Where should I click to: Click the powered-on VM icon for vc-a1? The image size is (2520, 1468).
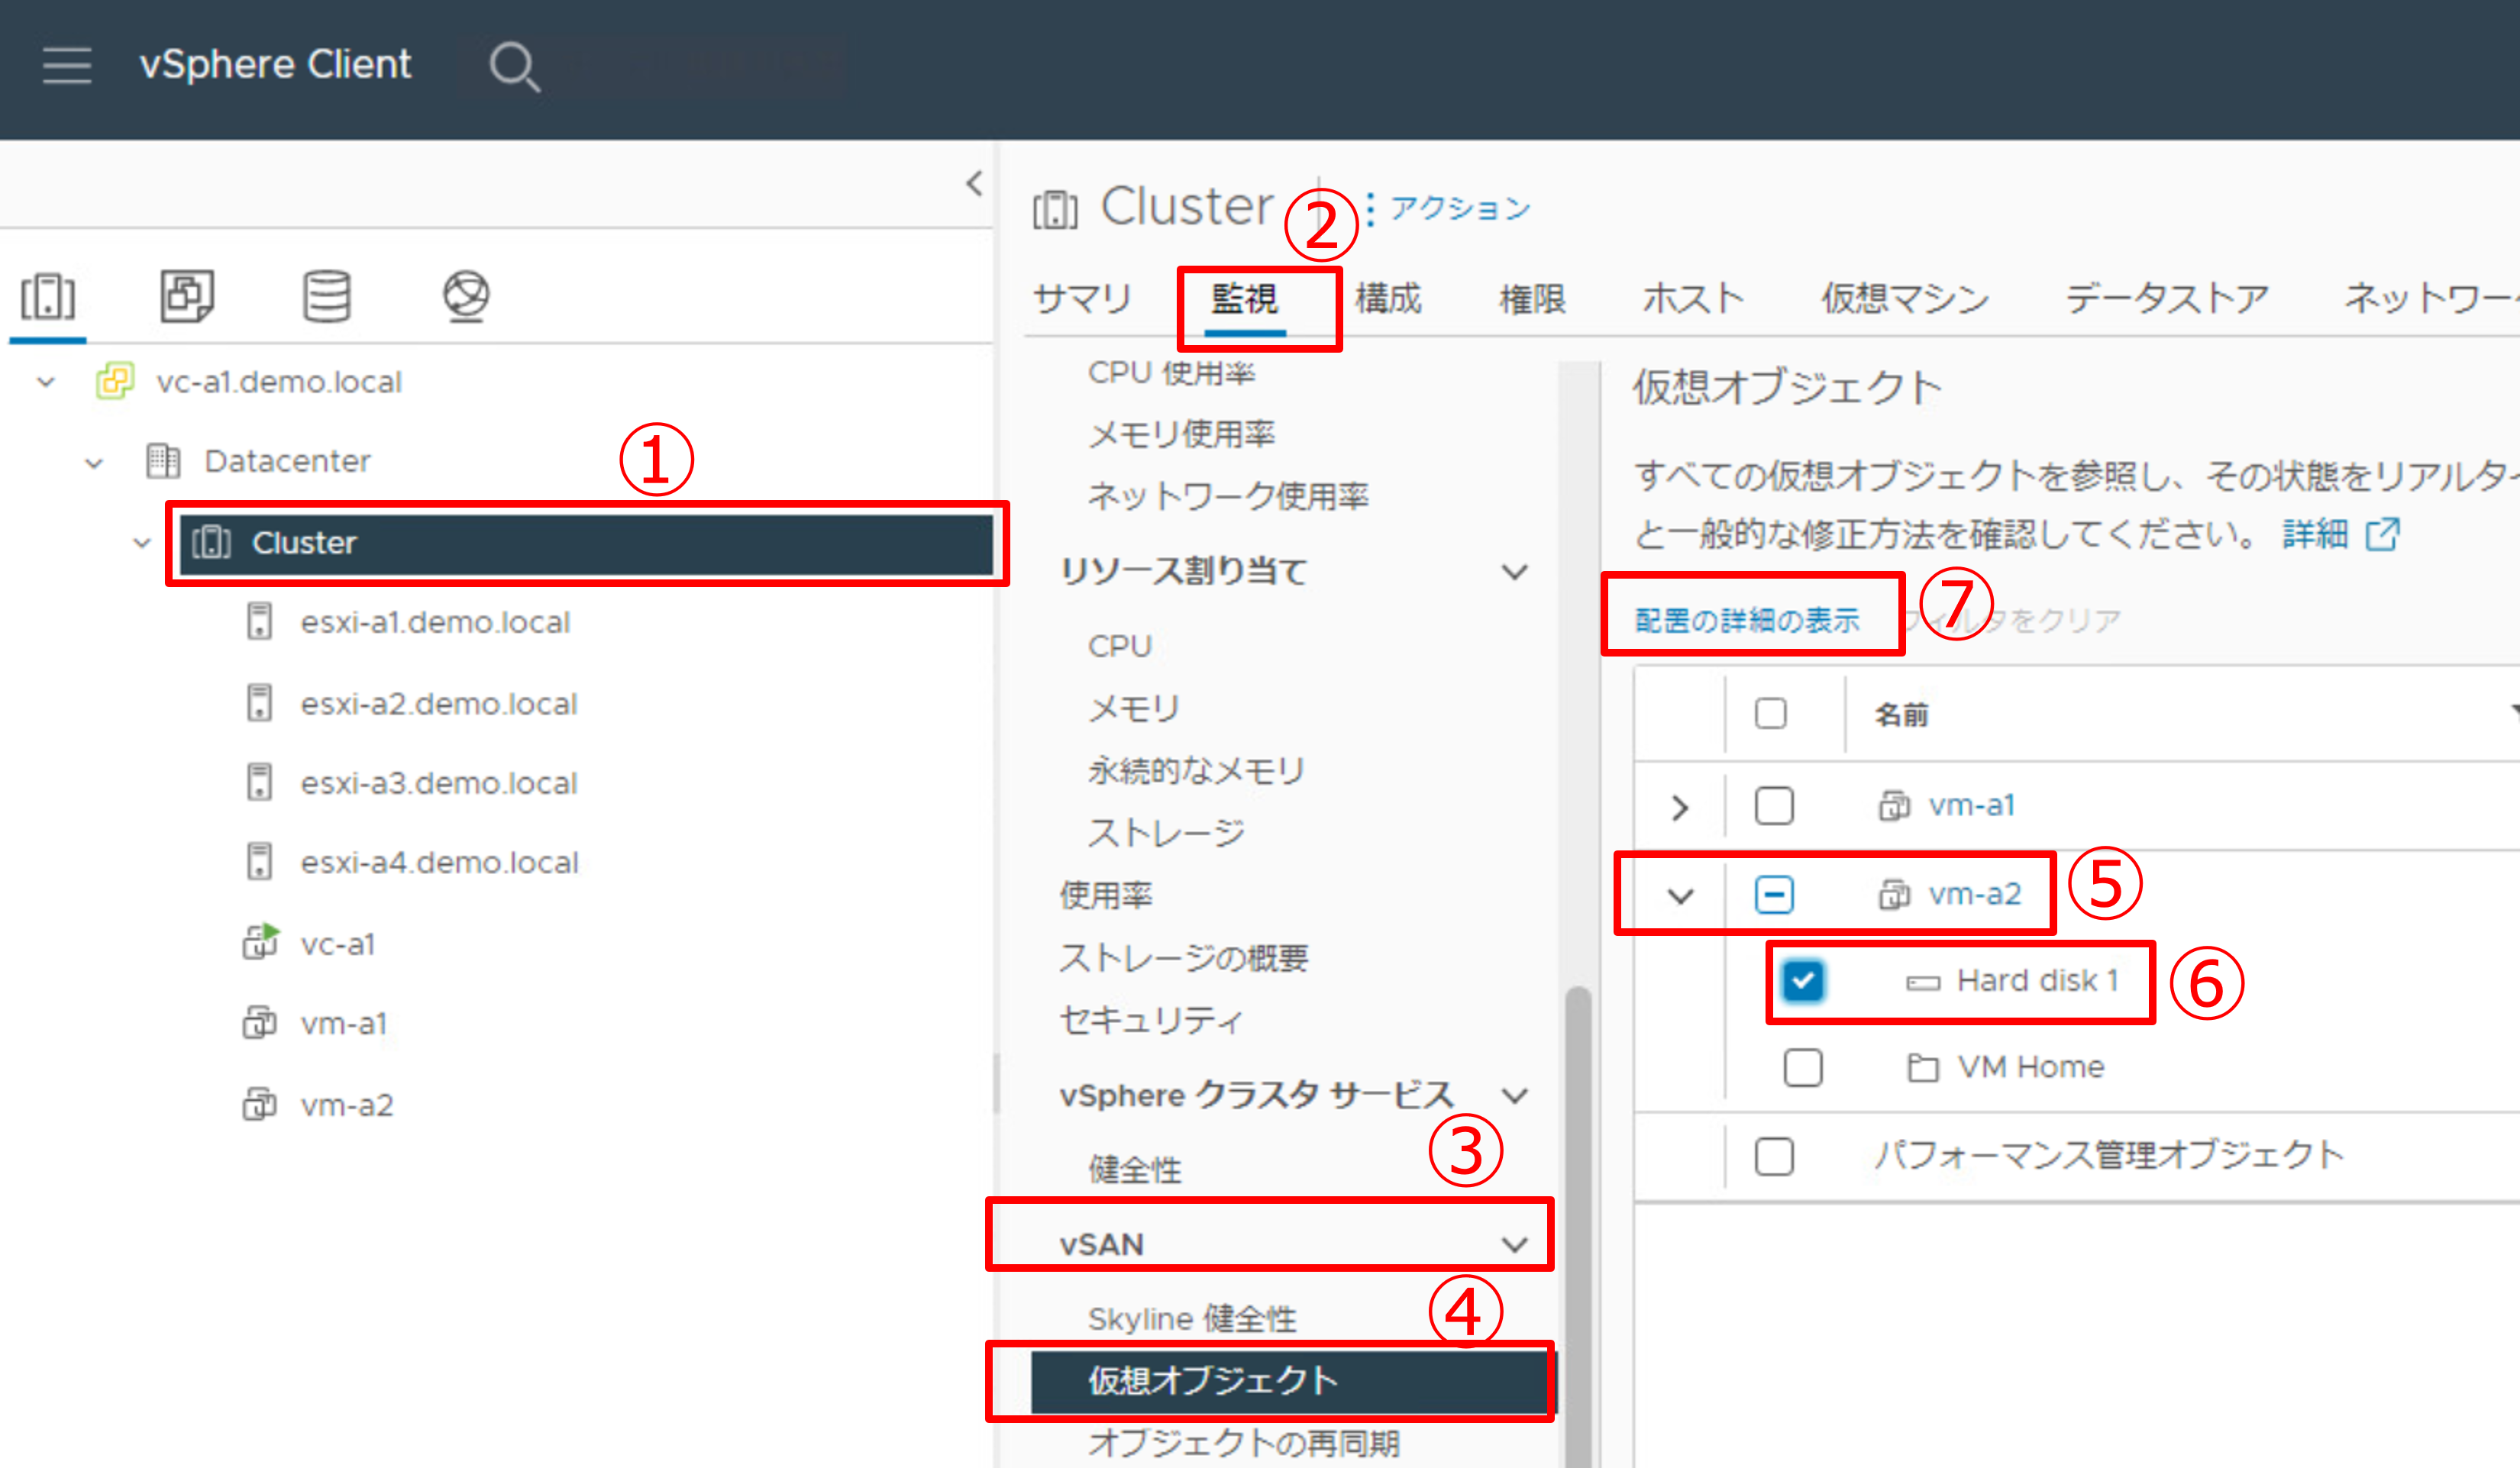tap(261, 942)
